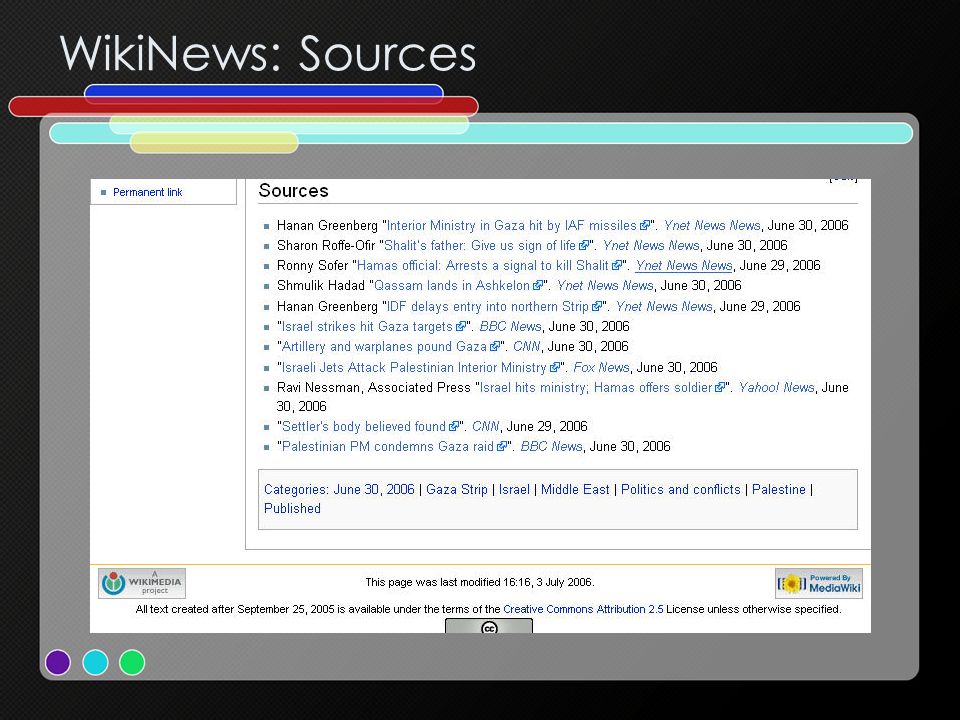
Task: Click Ynet News beside 'Qassam lands in Ashkelon'
Action: pos(605,285)
